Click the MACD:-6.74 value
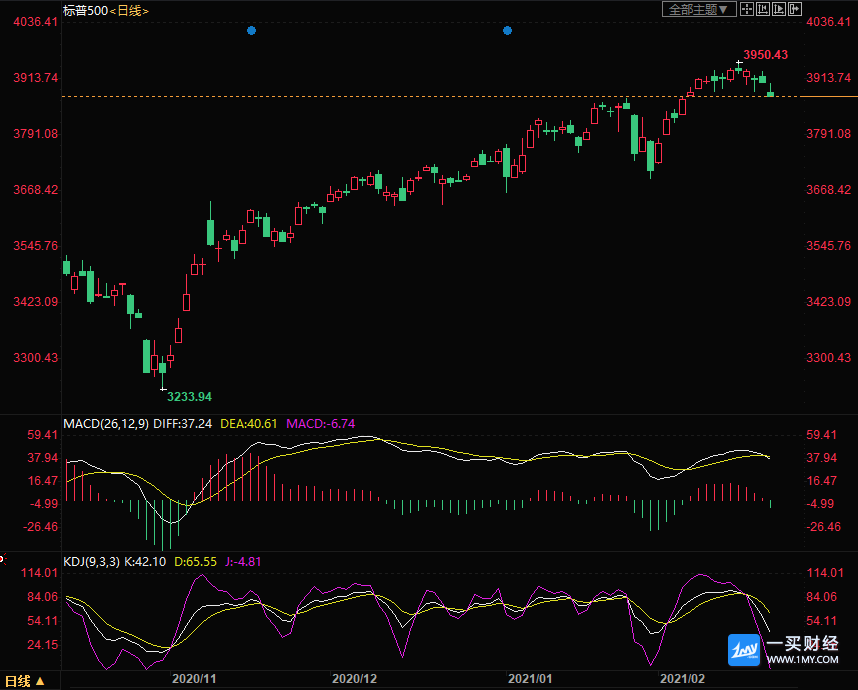The image size is (858, 690). [321, 424]
